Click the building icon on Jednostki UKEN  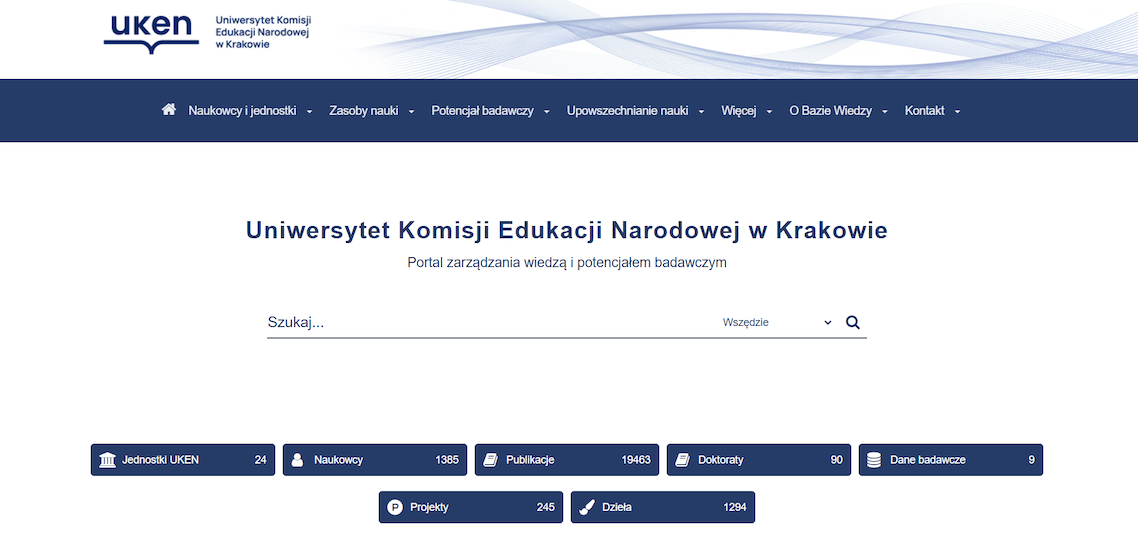107,460
